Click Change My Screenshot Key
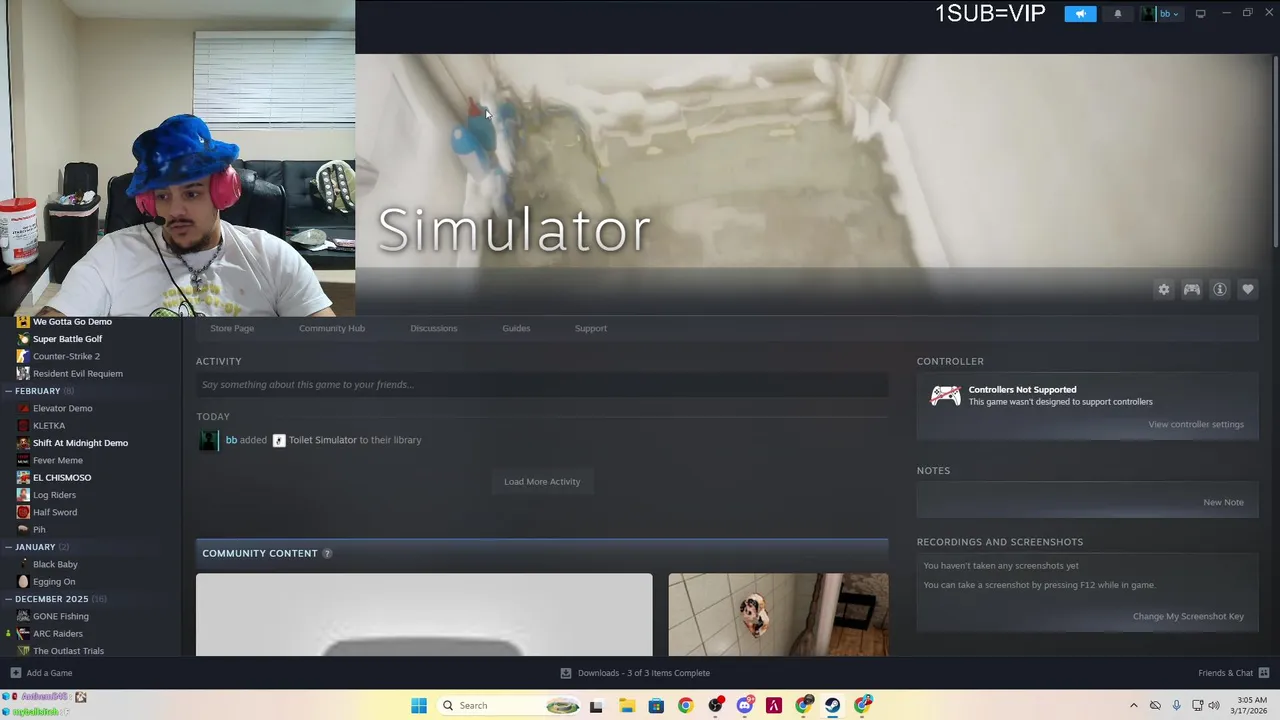This screenshot has height=720, width=1280. (1188, 616)
